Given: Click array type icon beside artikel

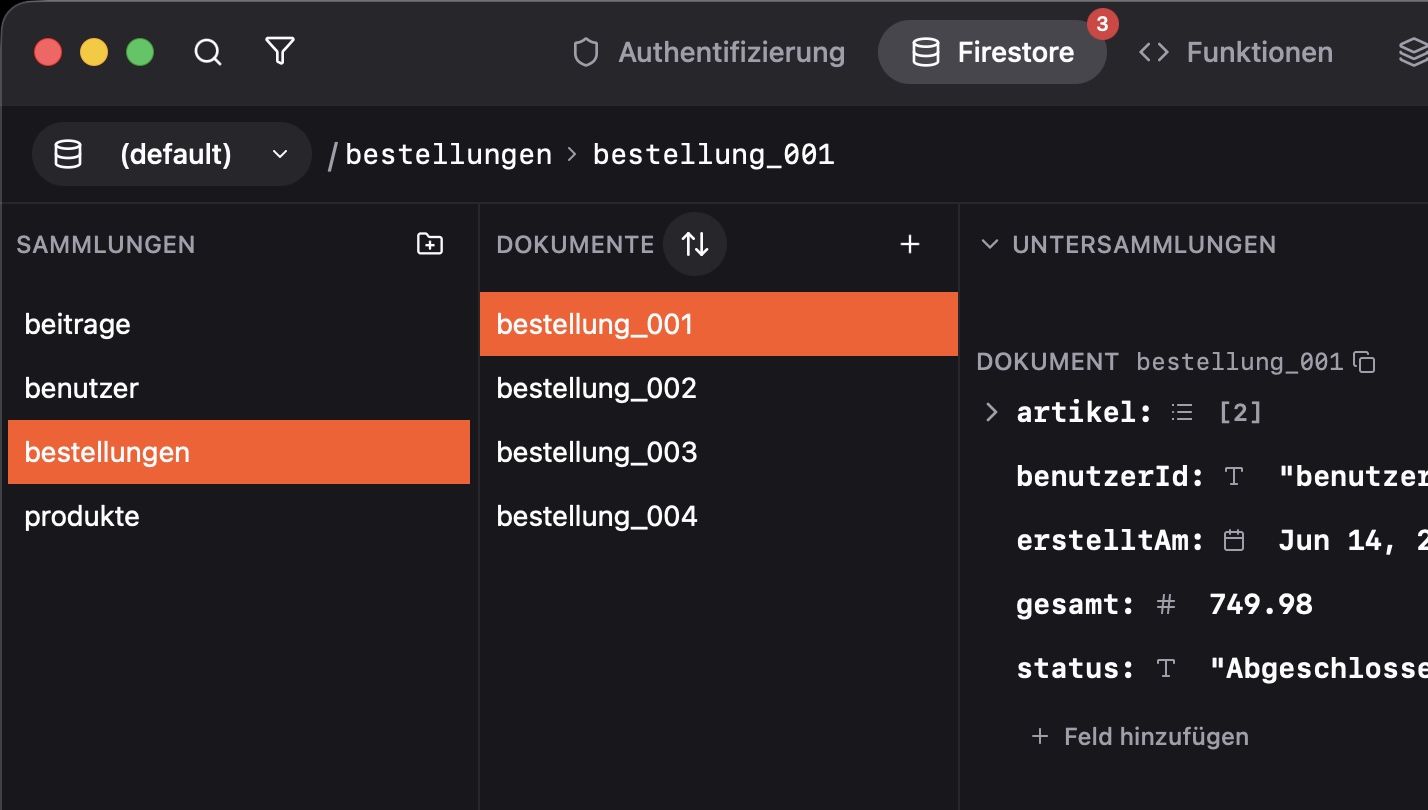Looking at the screenshot, I should pos(1182,412).
